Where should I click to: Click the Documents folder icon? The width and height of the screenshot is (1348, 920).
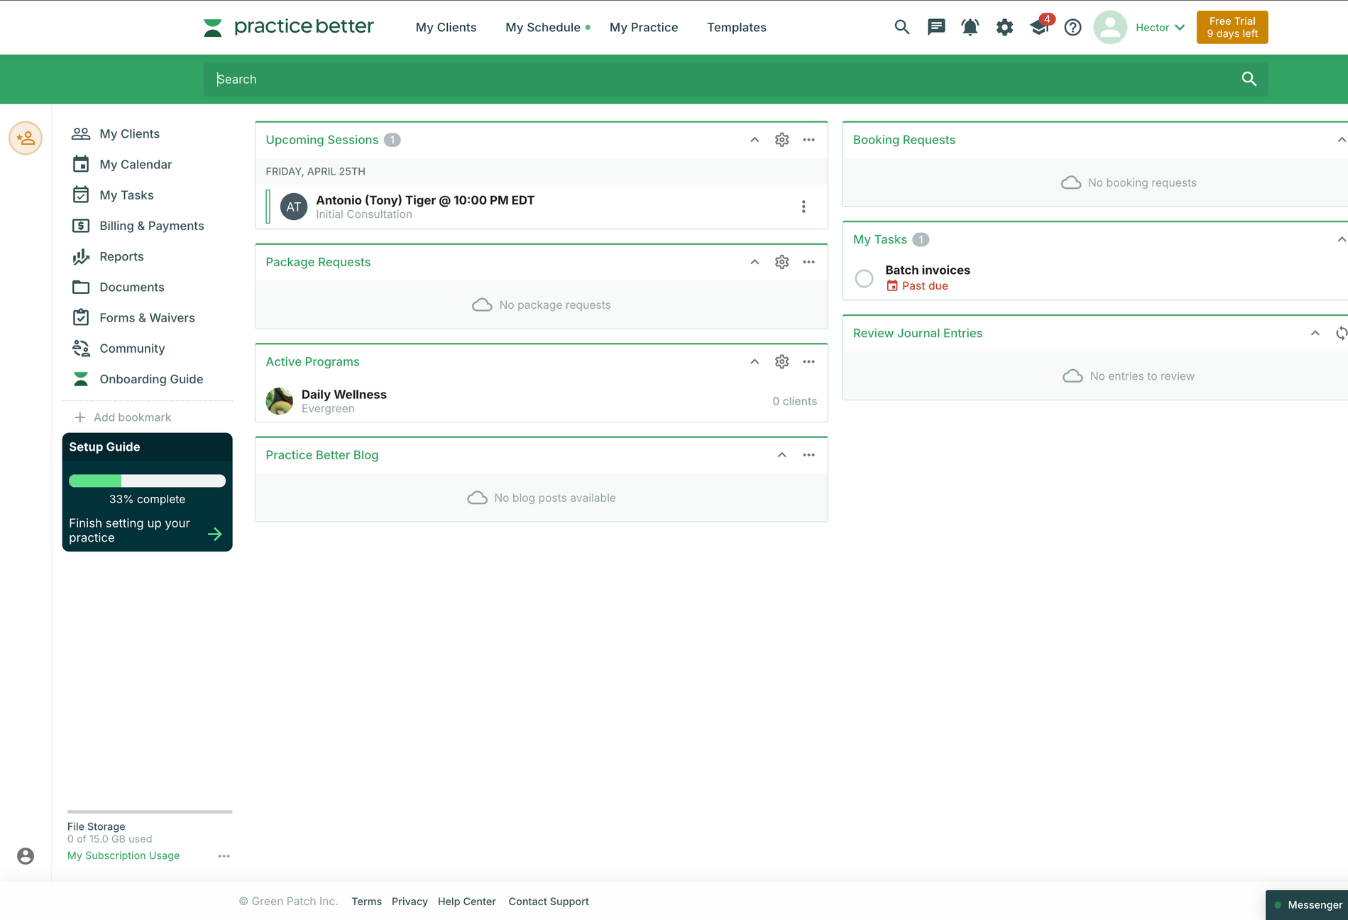coord(81,287)
